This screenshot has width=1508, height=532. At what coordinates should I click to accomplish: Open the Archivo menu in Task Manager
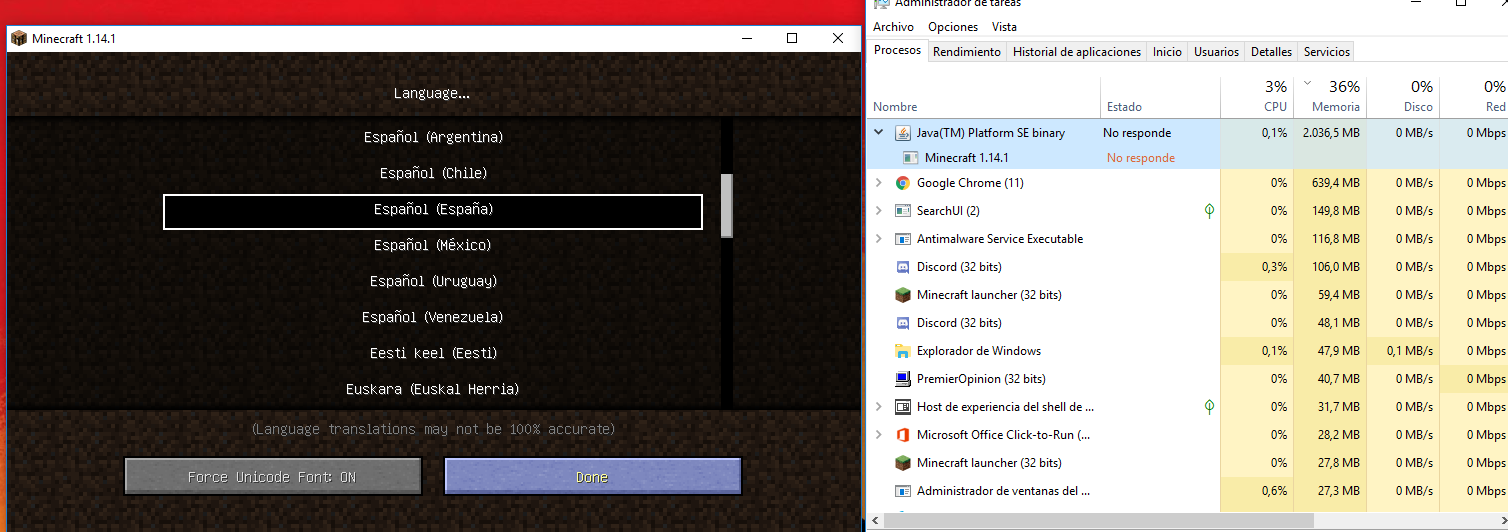click(x=893, y=27)
